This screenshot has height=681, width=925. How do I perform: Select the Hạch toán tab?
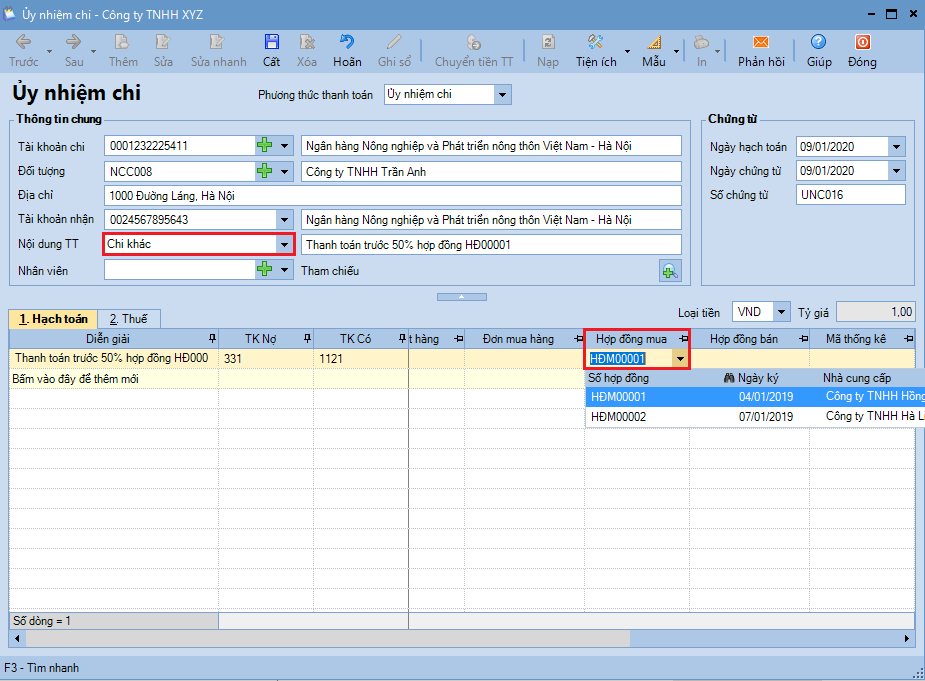53,319
